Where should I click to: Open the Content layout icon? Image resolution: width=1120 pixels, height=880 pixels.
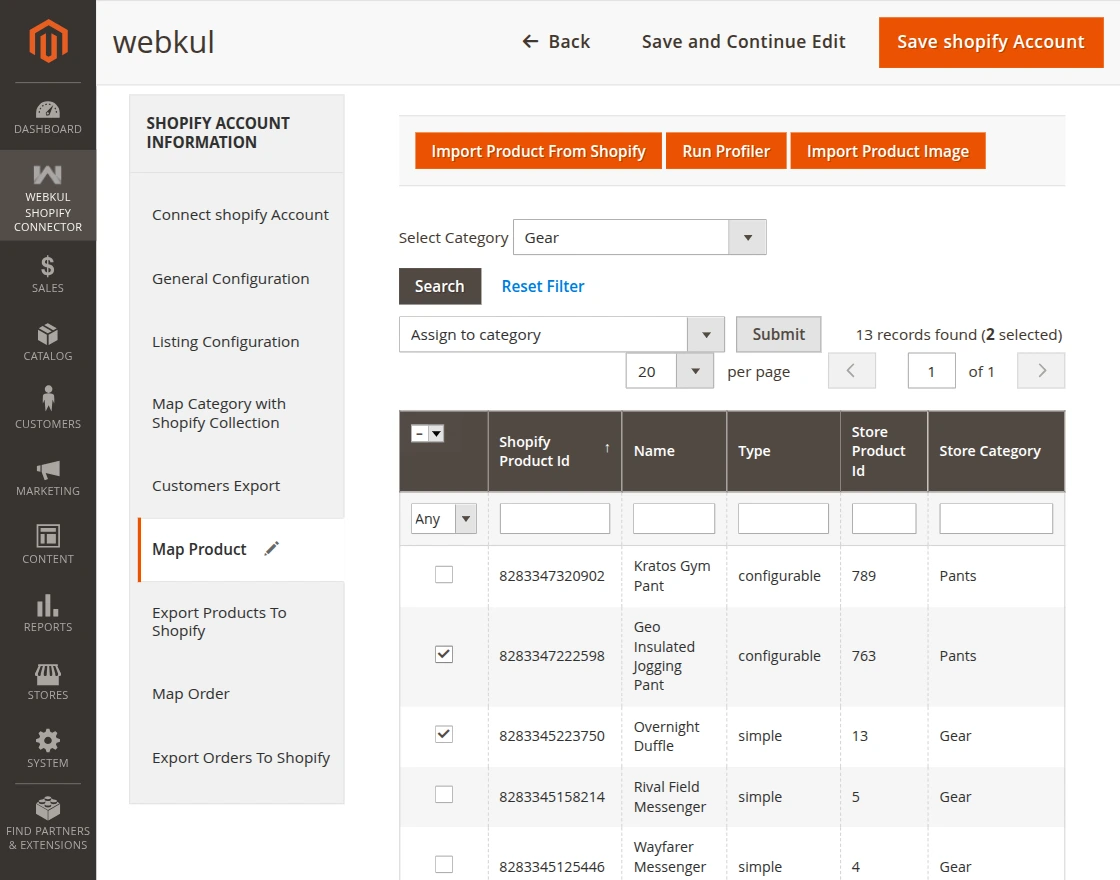pyautogui.click(x=48, y=536)
